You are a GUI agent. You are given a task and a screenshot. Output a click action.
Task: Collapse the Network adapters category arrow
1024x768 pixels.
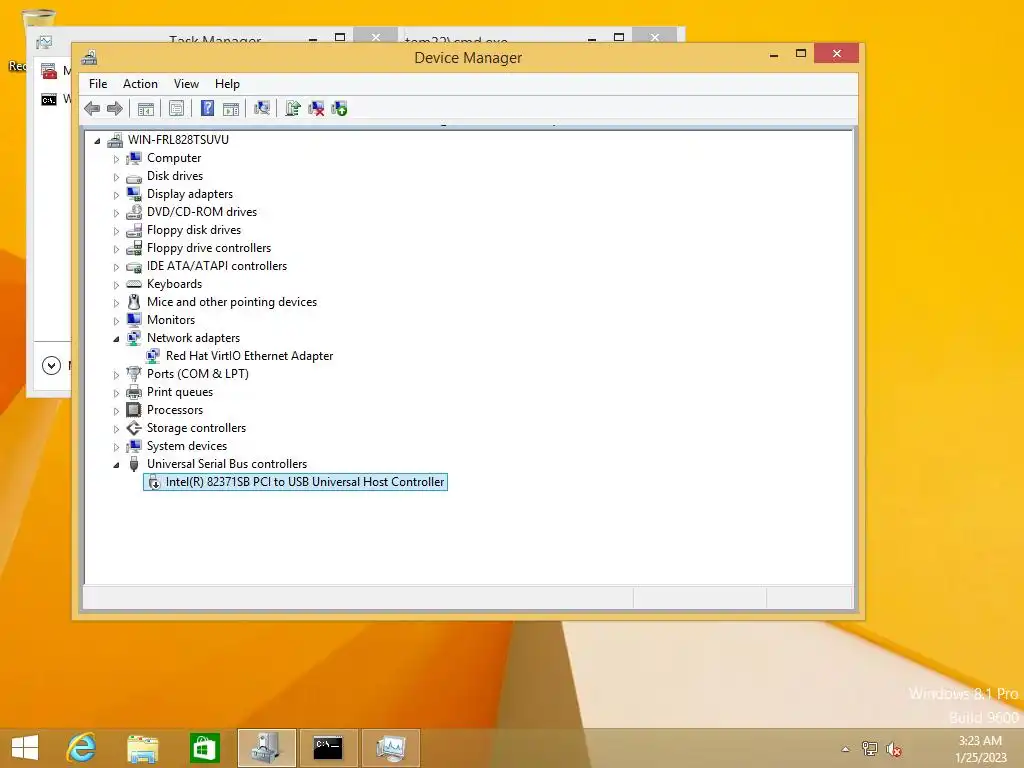(x=116, y=339)
